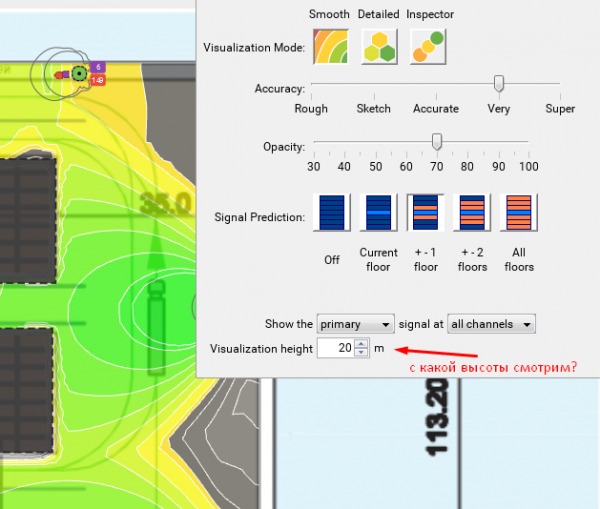Set Signal Prediction to All floors
This screenshot has width=600, height=509.
pyautogui.click(x=518, y=213)
